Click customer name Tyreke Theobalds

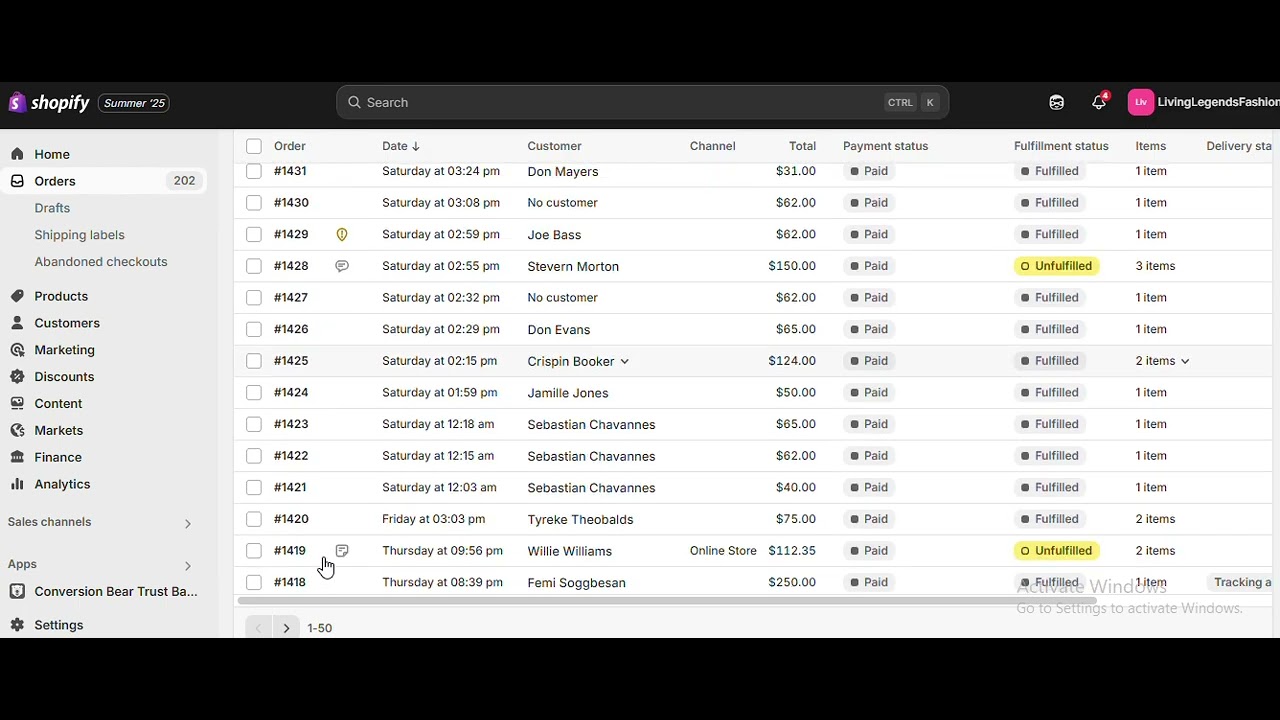pos(580,519)
